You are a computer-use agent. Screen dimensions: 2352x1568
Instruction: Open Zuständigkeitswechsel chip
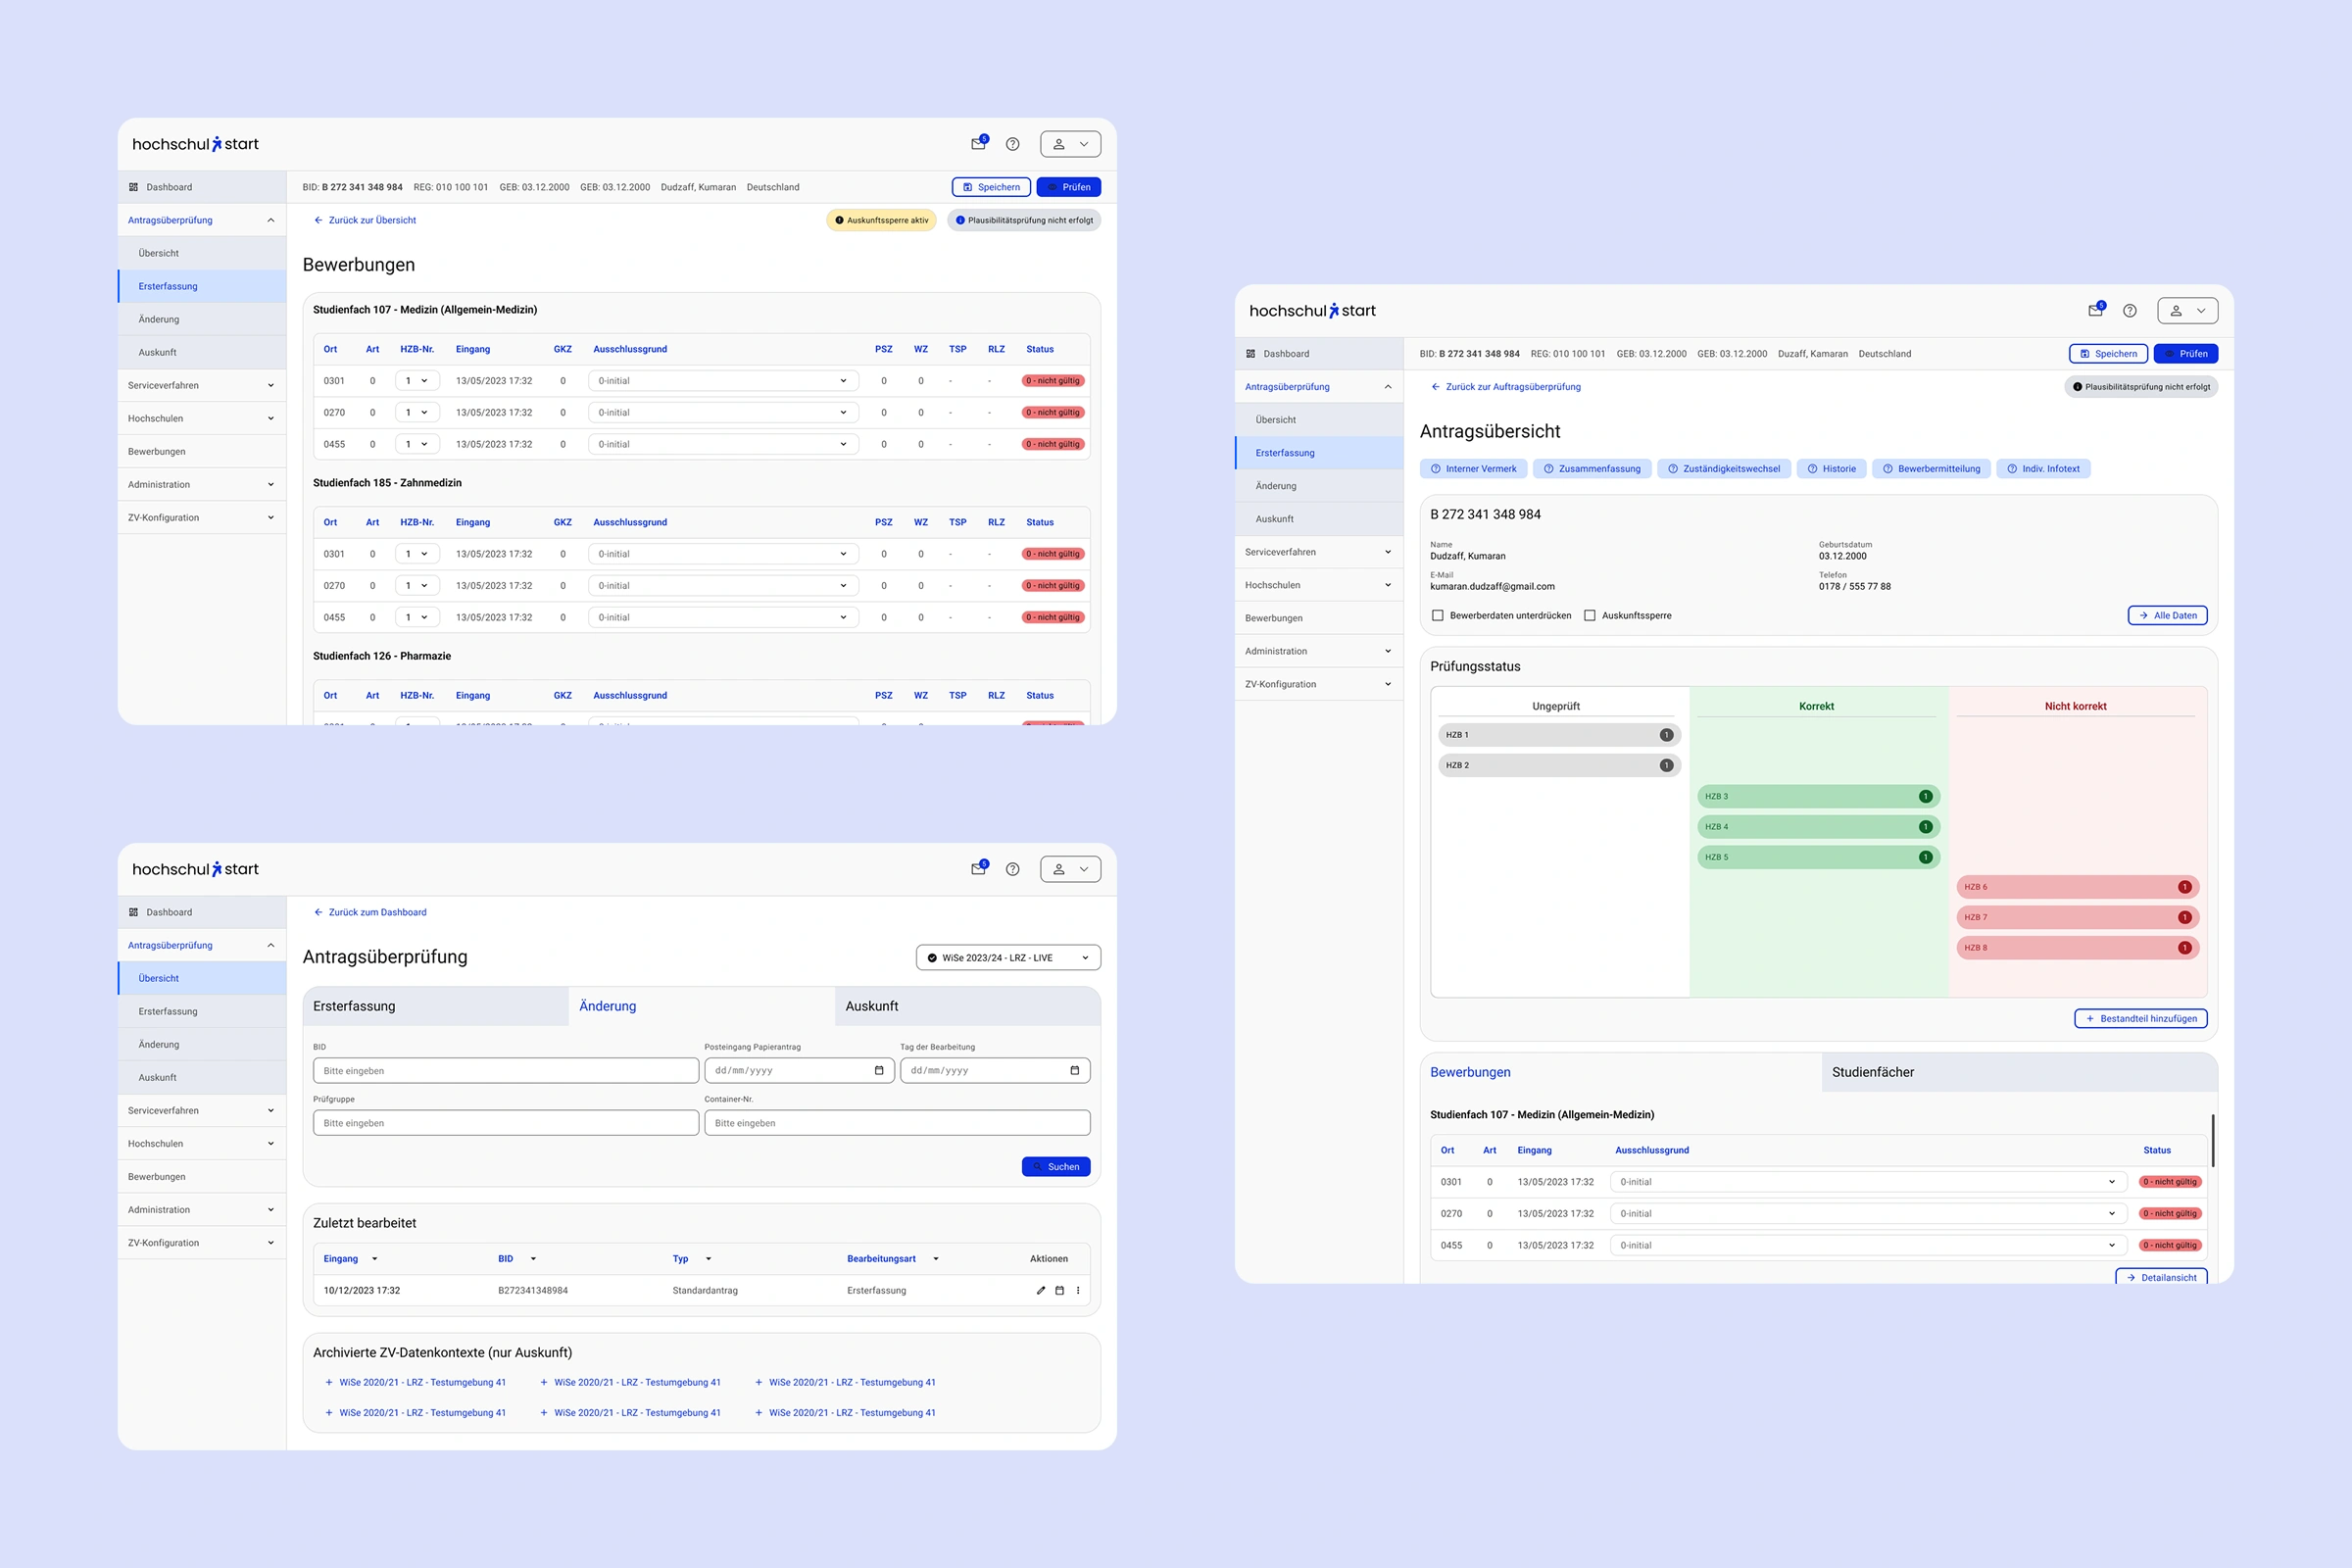[1724, 469]
